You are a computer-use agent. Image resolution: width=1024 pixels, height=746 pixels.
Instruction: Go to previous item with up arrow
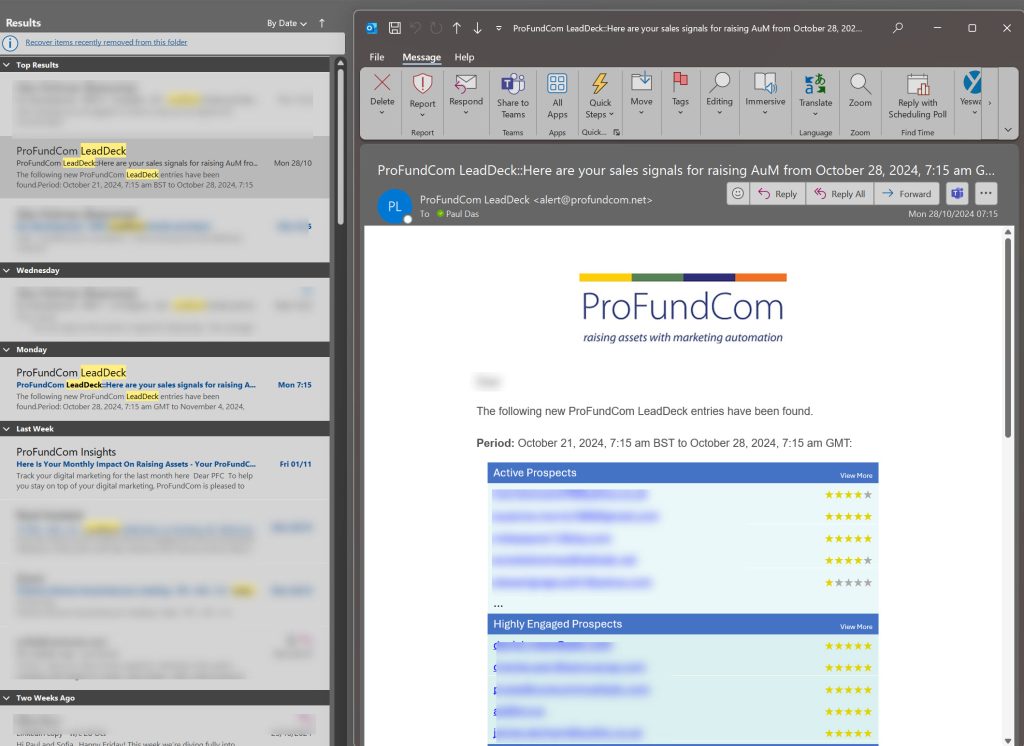(457, 28)
